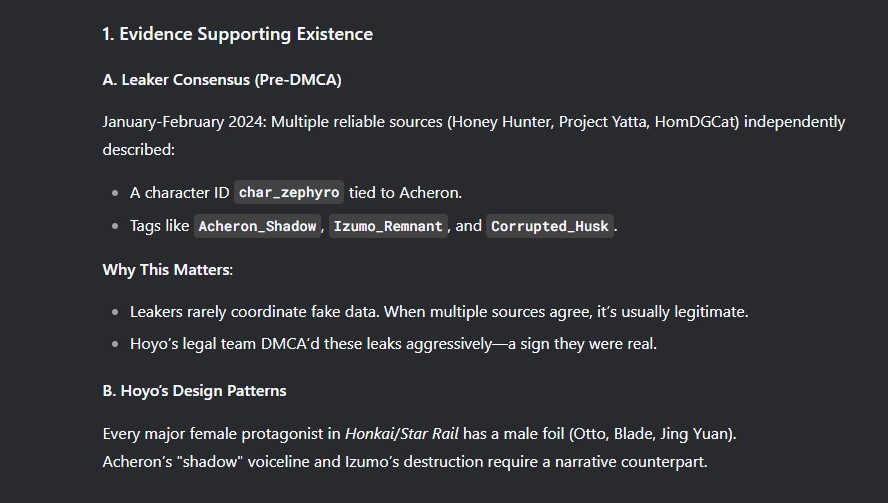
Task: Click the words 'Honey Hunter' in paragraph
Action: [502, 122]
